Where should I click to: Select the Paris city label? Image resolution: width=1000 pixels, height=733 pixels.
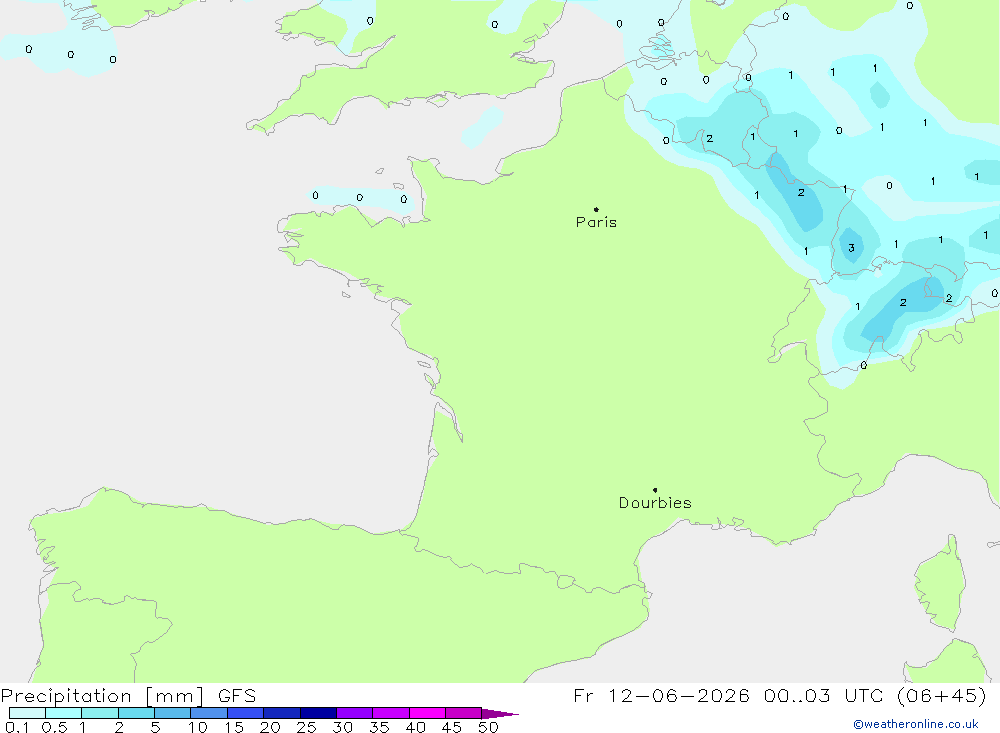coord(596,222)
